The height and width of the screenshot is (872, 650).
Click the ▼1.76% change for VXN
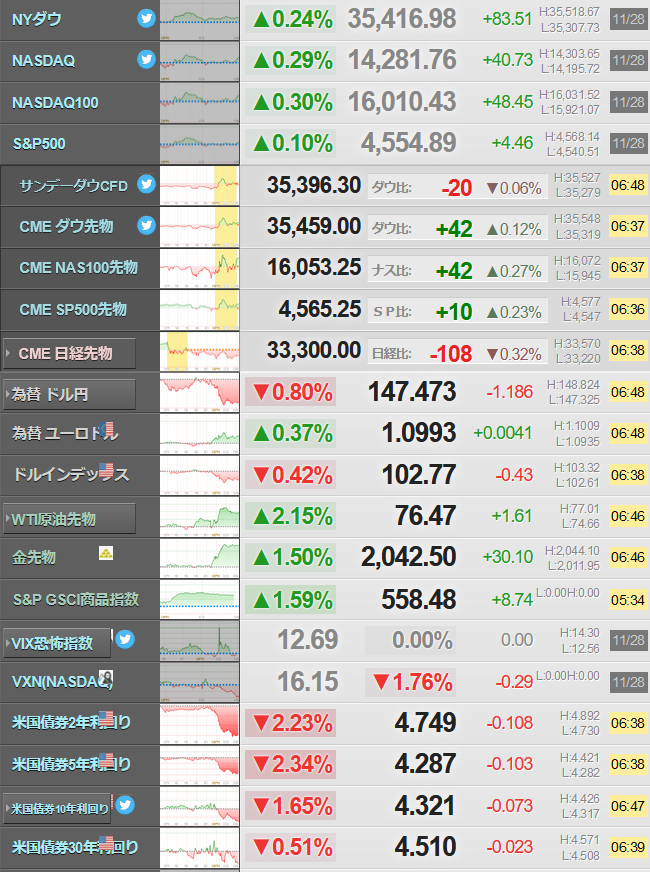(411, 682)
